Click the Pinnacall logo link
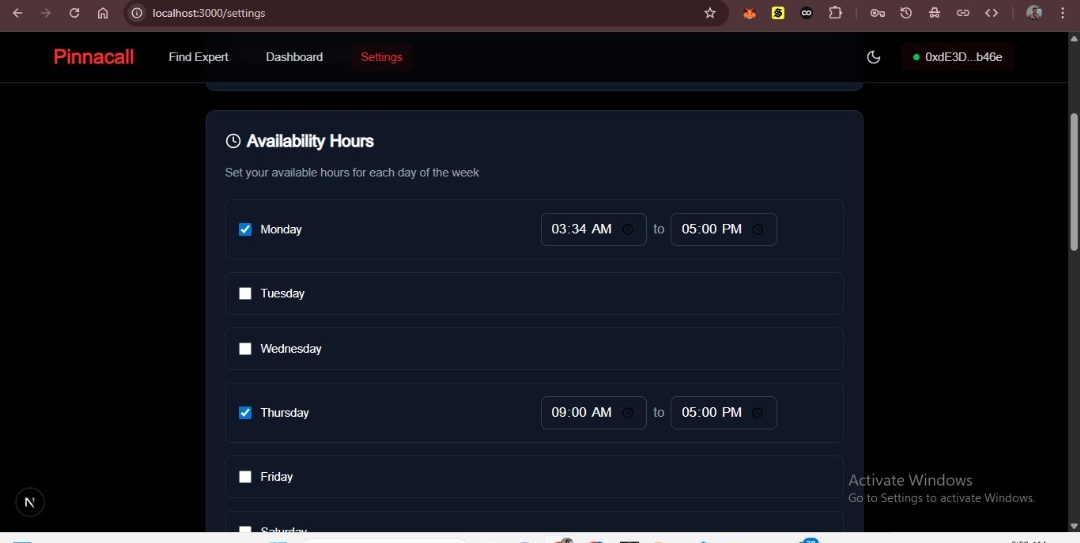The image size is (1080, 543). (94, 57)
